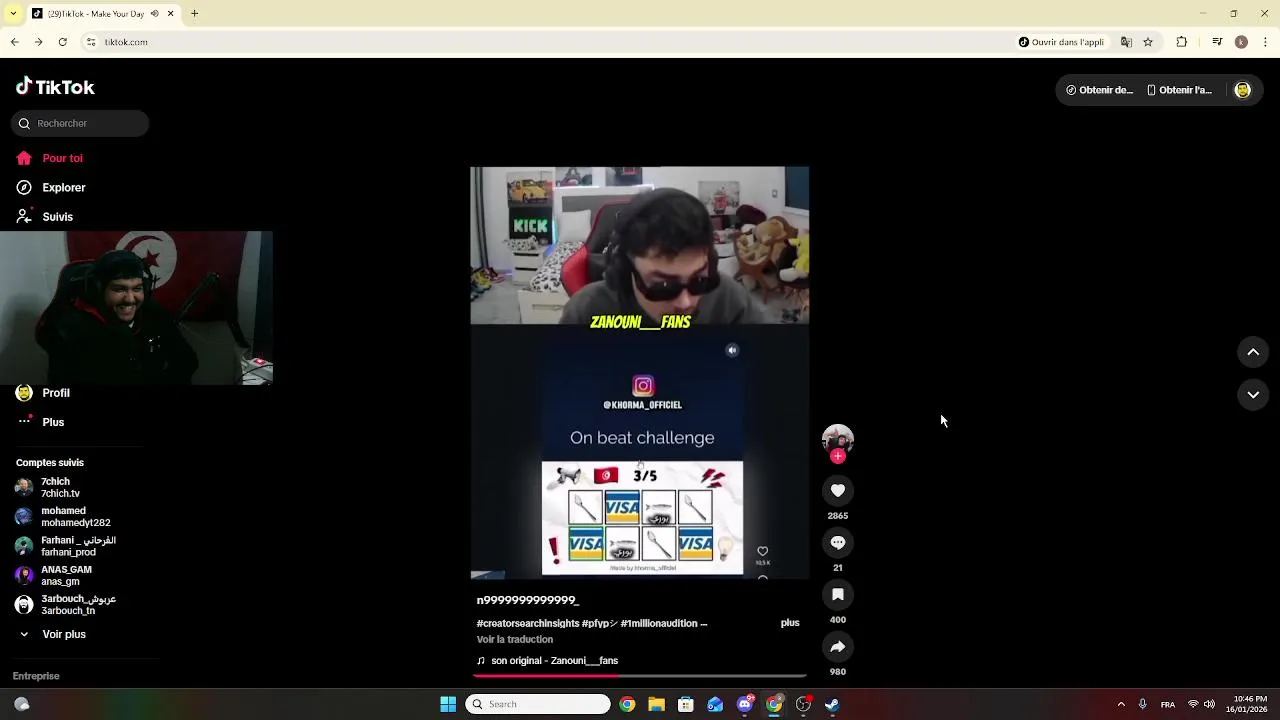The height and width of the screenshot is (720, 1280).
Task: Open the media control icon in Chrome toolbar
Action: pos(1217,42)
